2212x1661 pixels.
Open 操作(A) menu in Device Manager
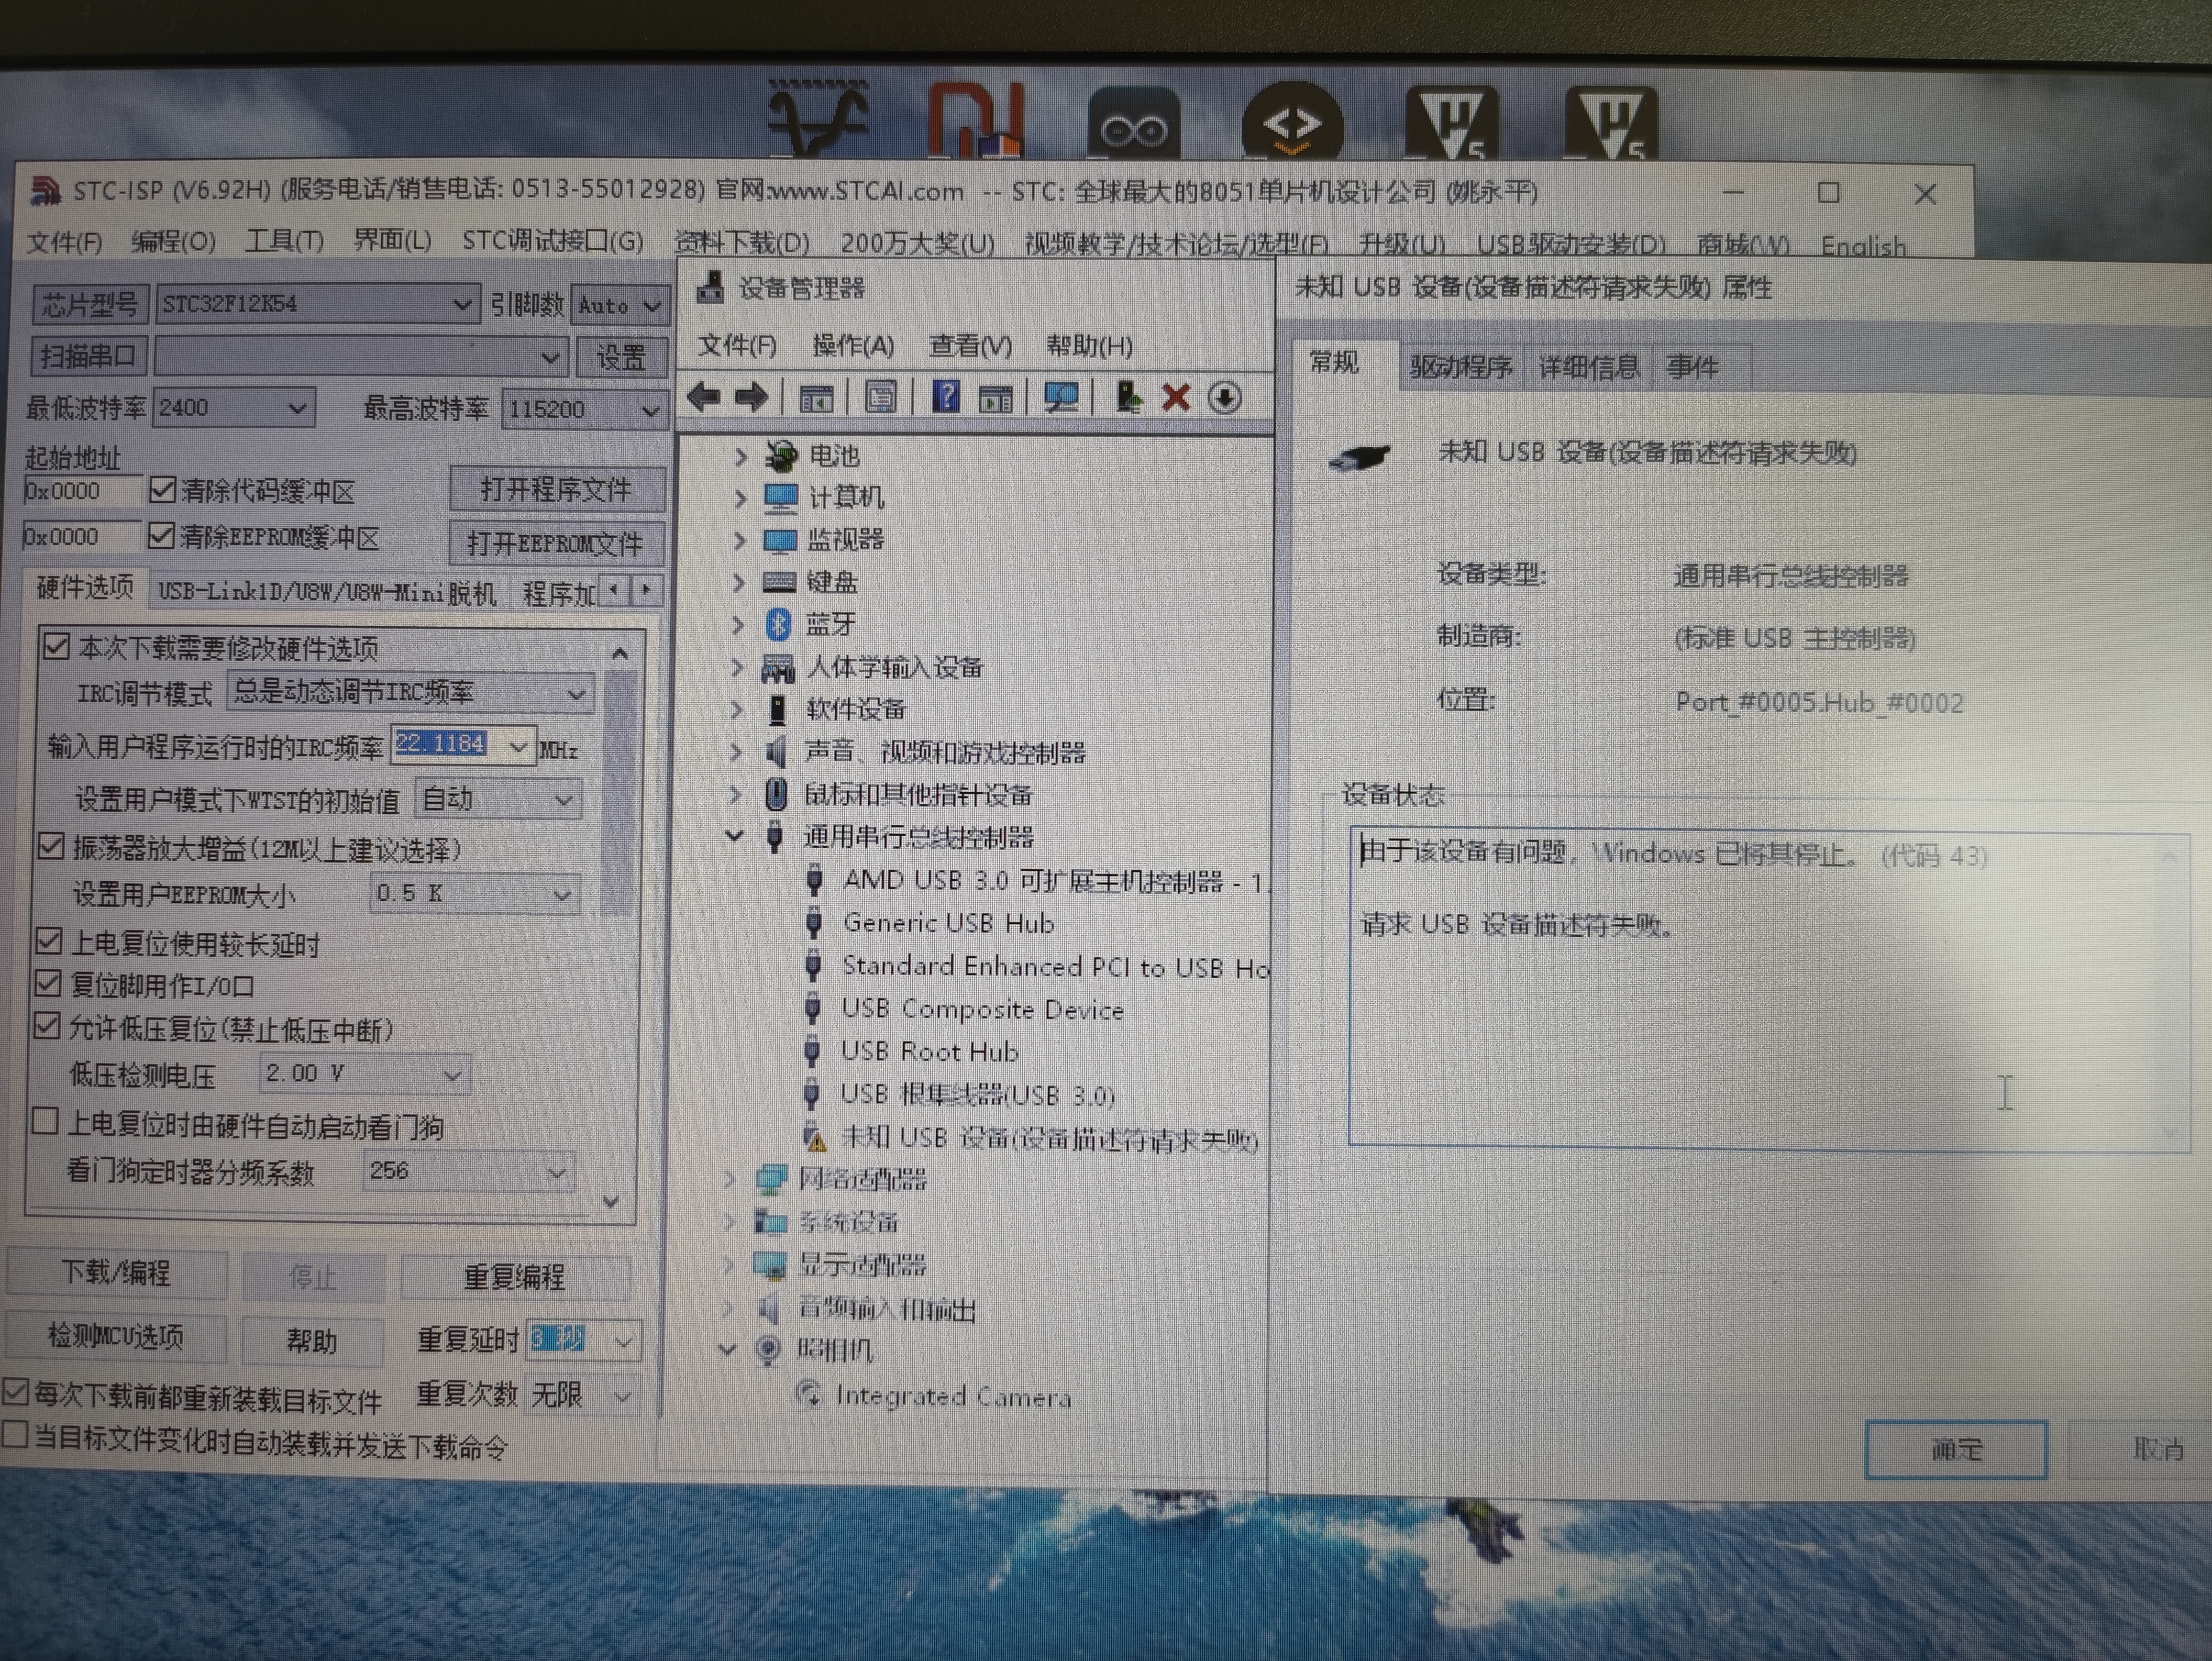(x=853, y=346)
